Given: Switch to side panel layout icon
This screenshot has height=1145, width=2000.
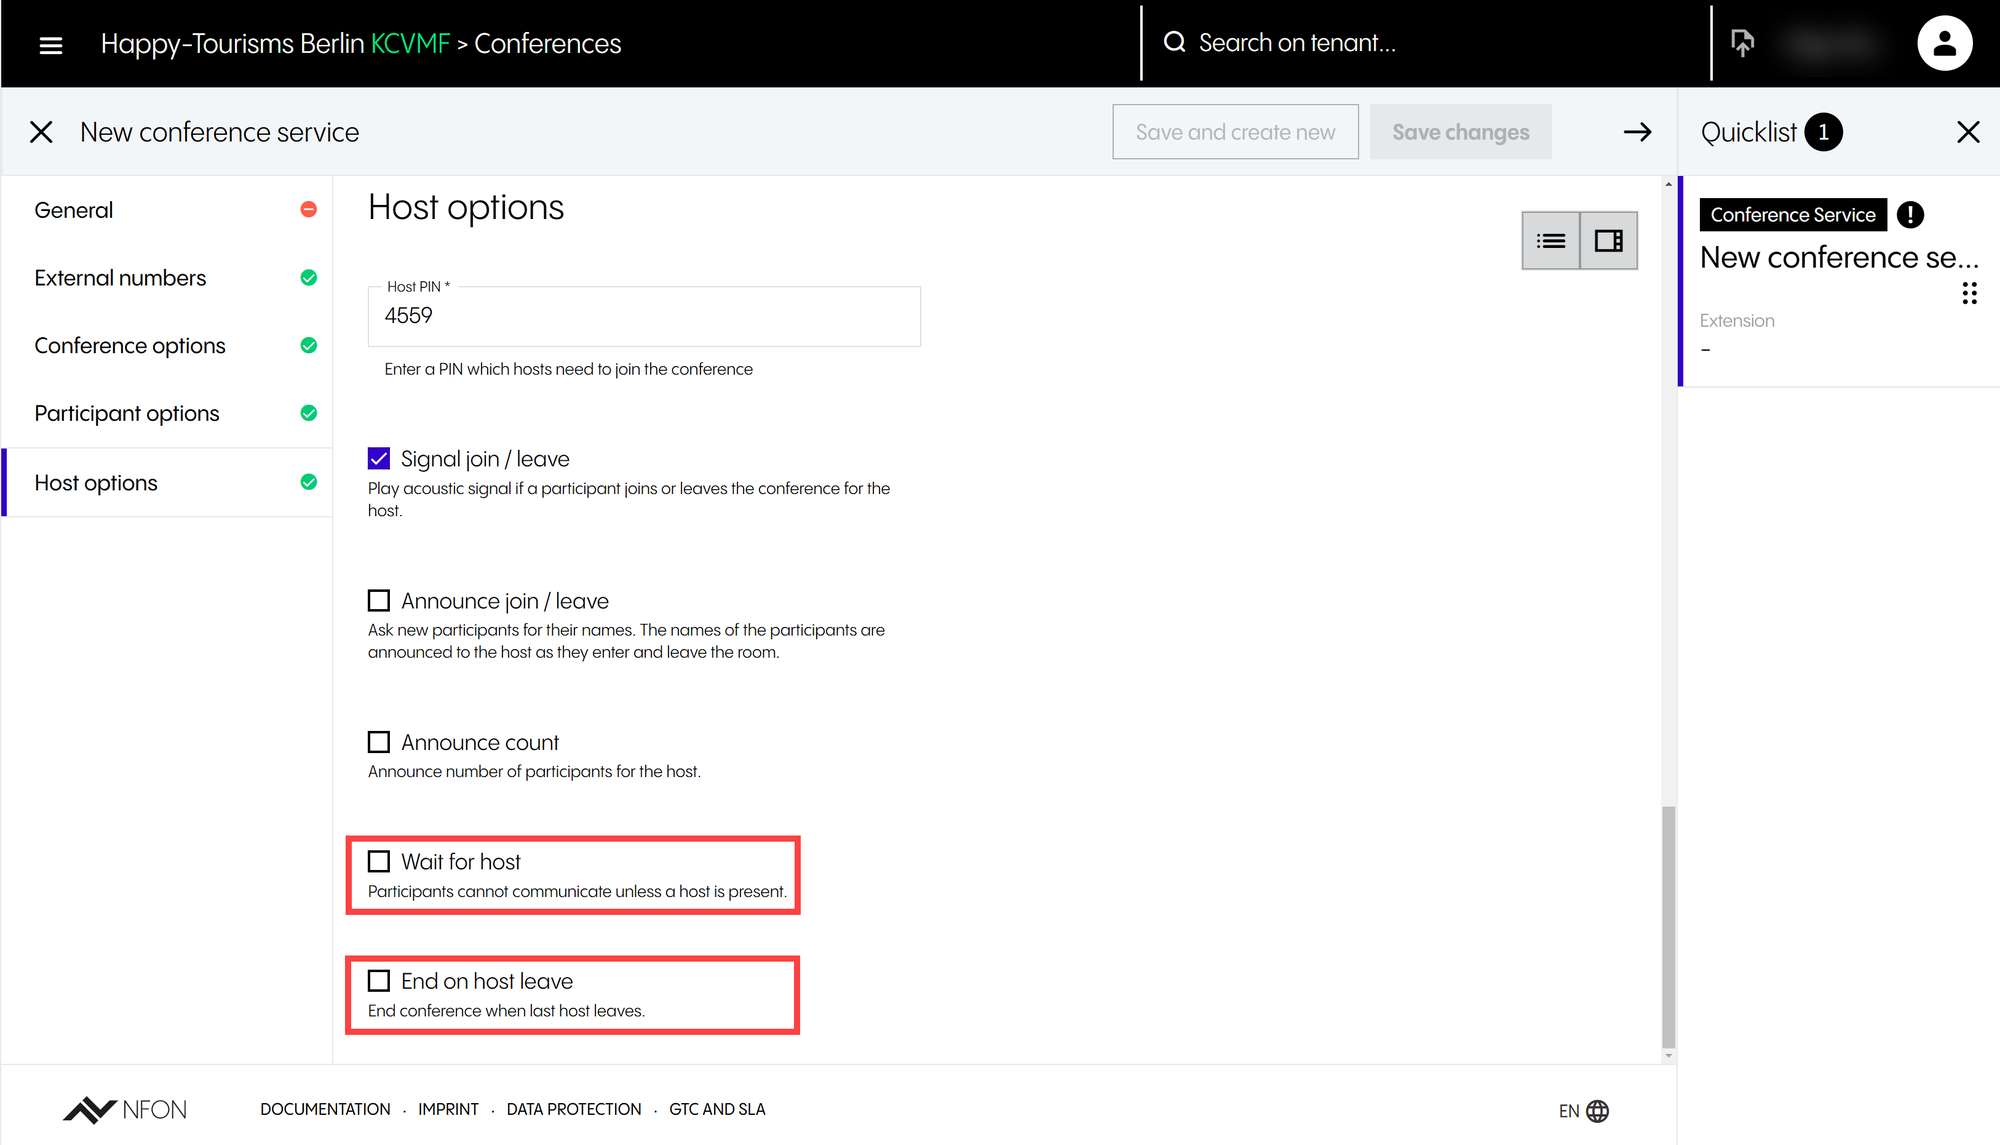Looking at the screenshot, I should pyautogui.click(x=1608, y=241).
